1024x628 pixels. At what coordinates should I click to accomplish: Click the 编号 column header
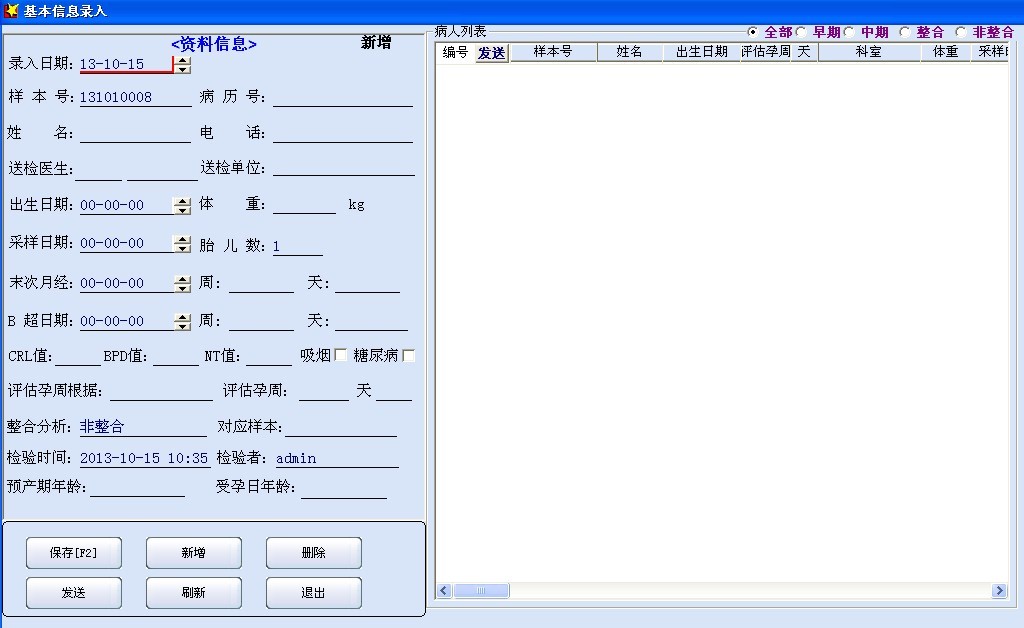click(x=455, y=52)
